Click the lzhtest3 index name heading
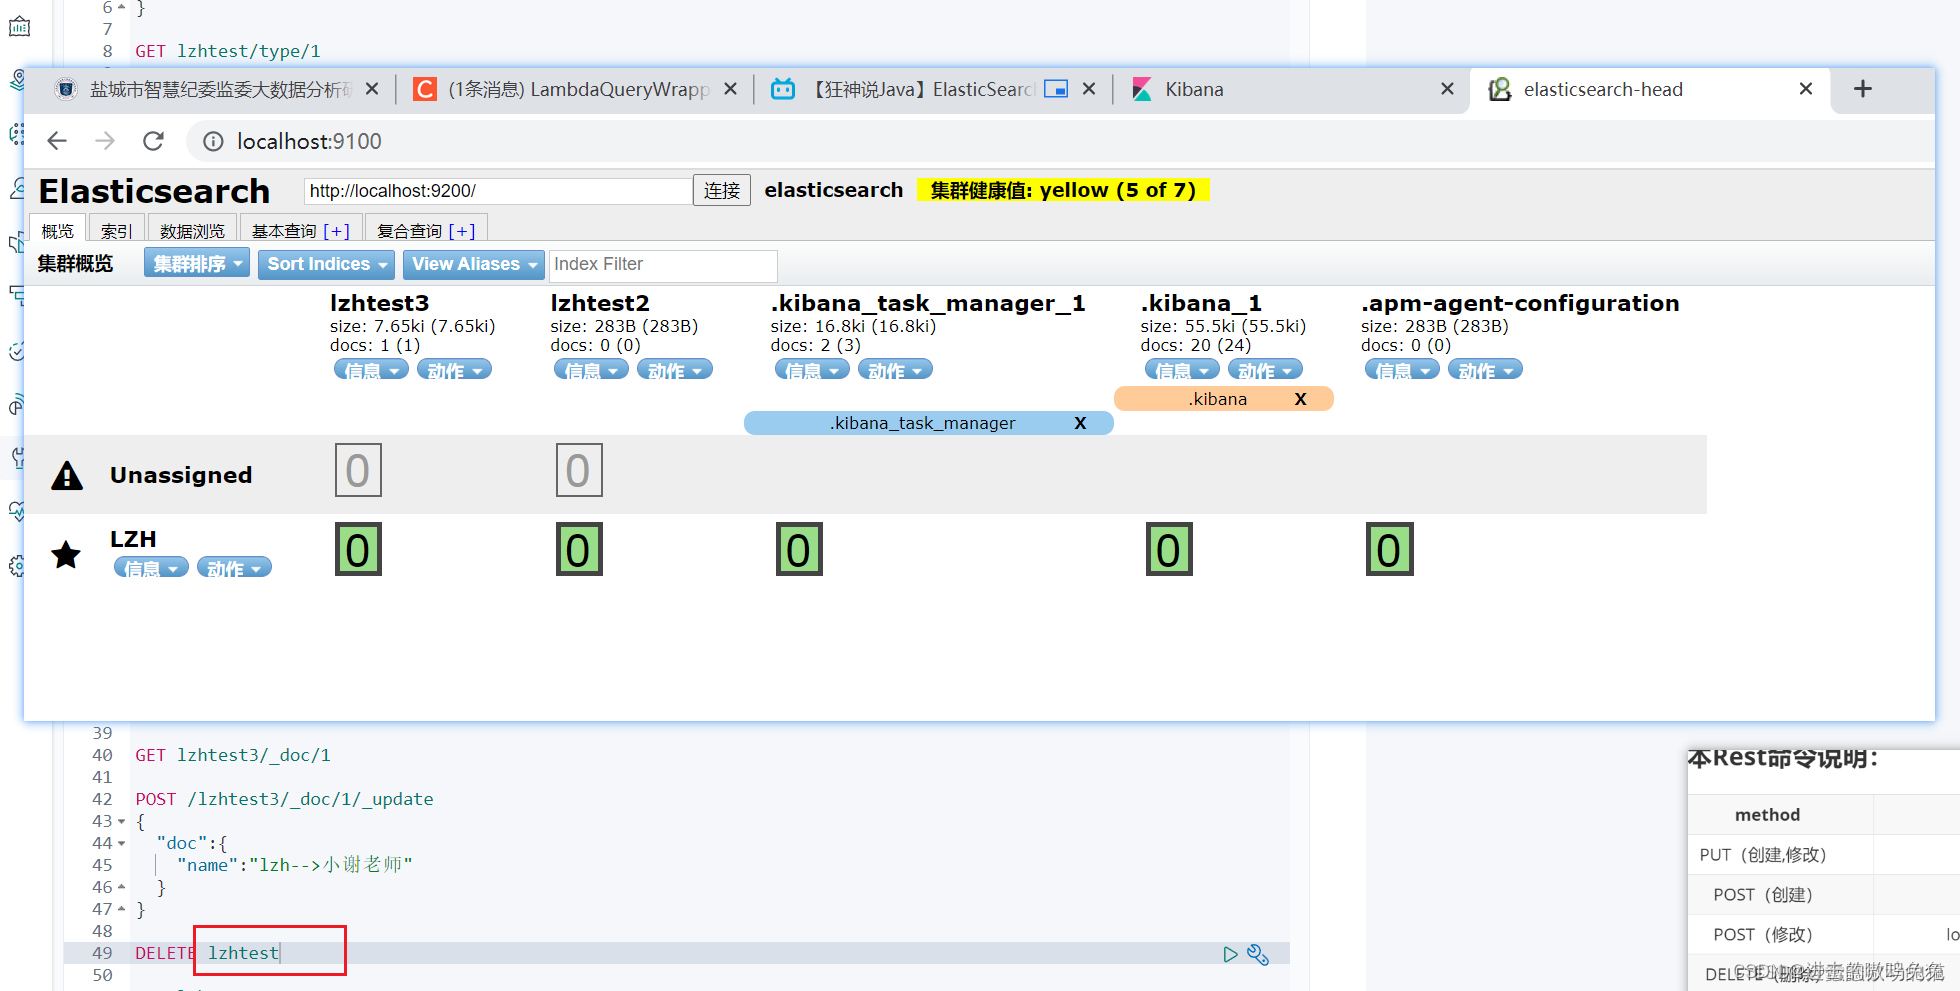This screenshot has height=991, width=1960. (380, 302)
